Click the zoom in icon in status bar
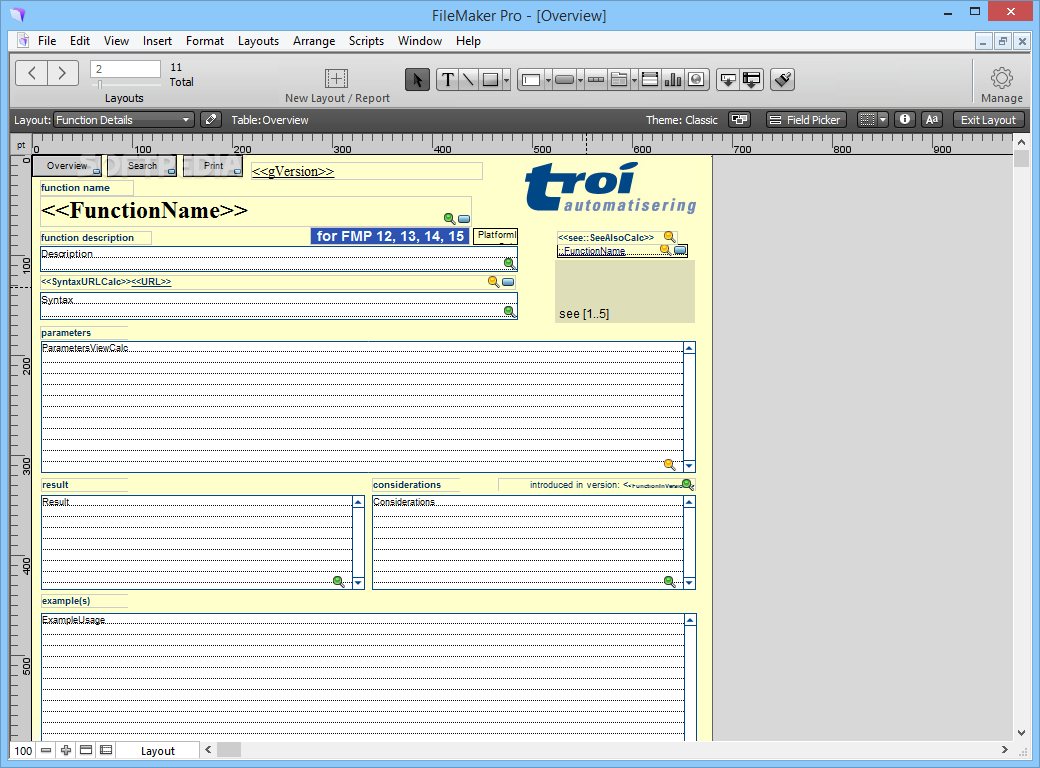The image size is (1040, 768). (x=66, y=750)
